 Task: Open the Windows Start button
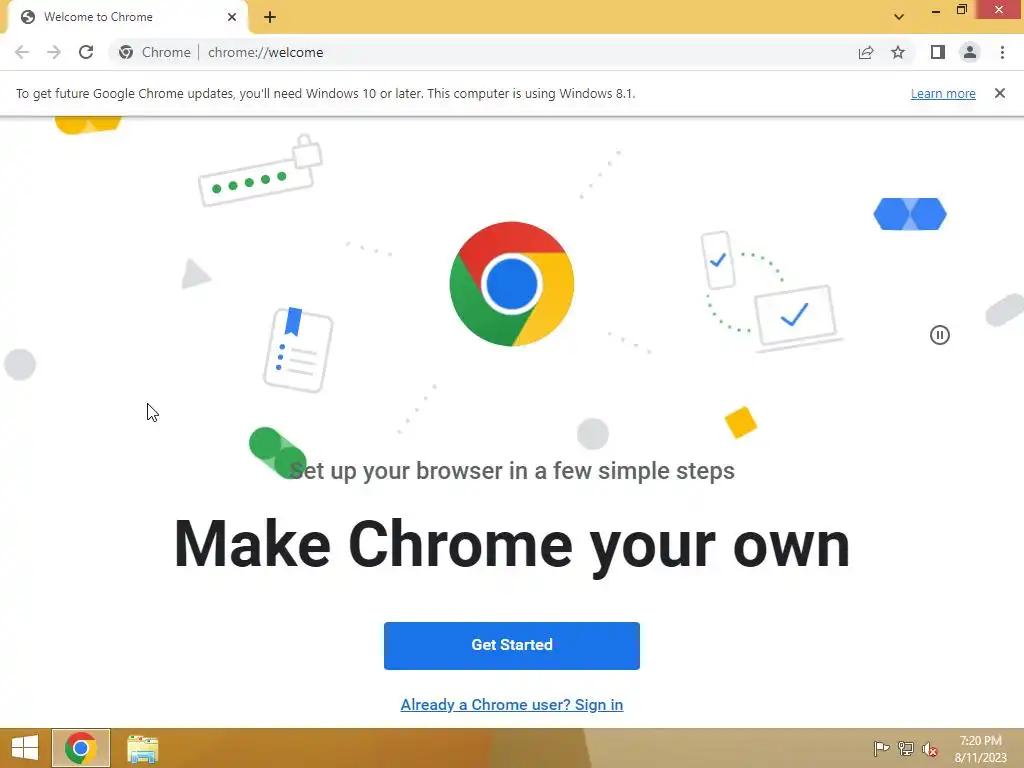coord(25,748)
